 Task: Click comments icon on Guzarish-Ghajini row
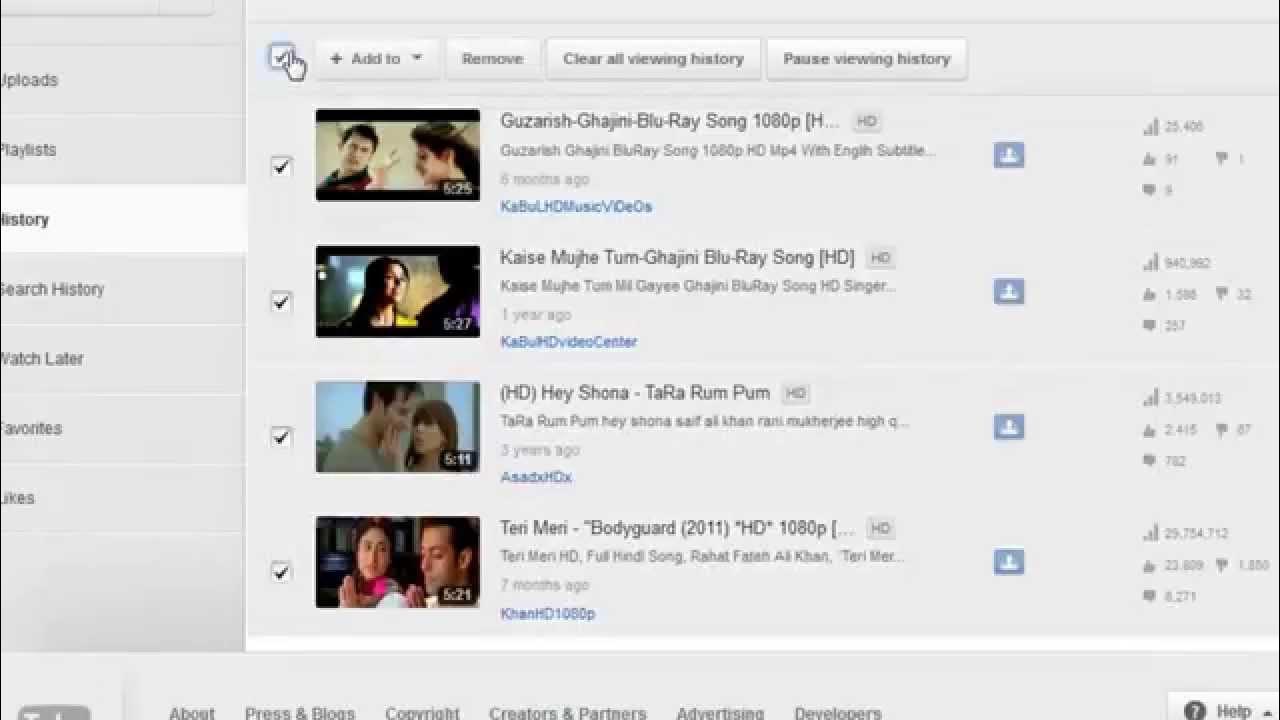[1150, 190]
